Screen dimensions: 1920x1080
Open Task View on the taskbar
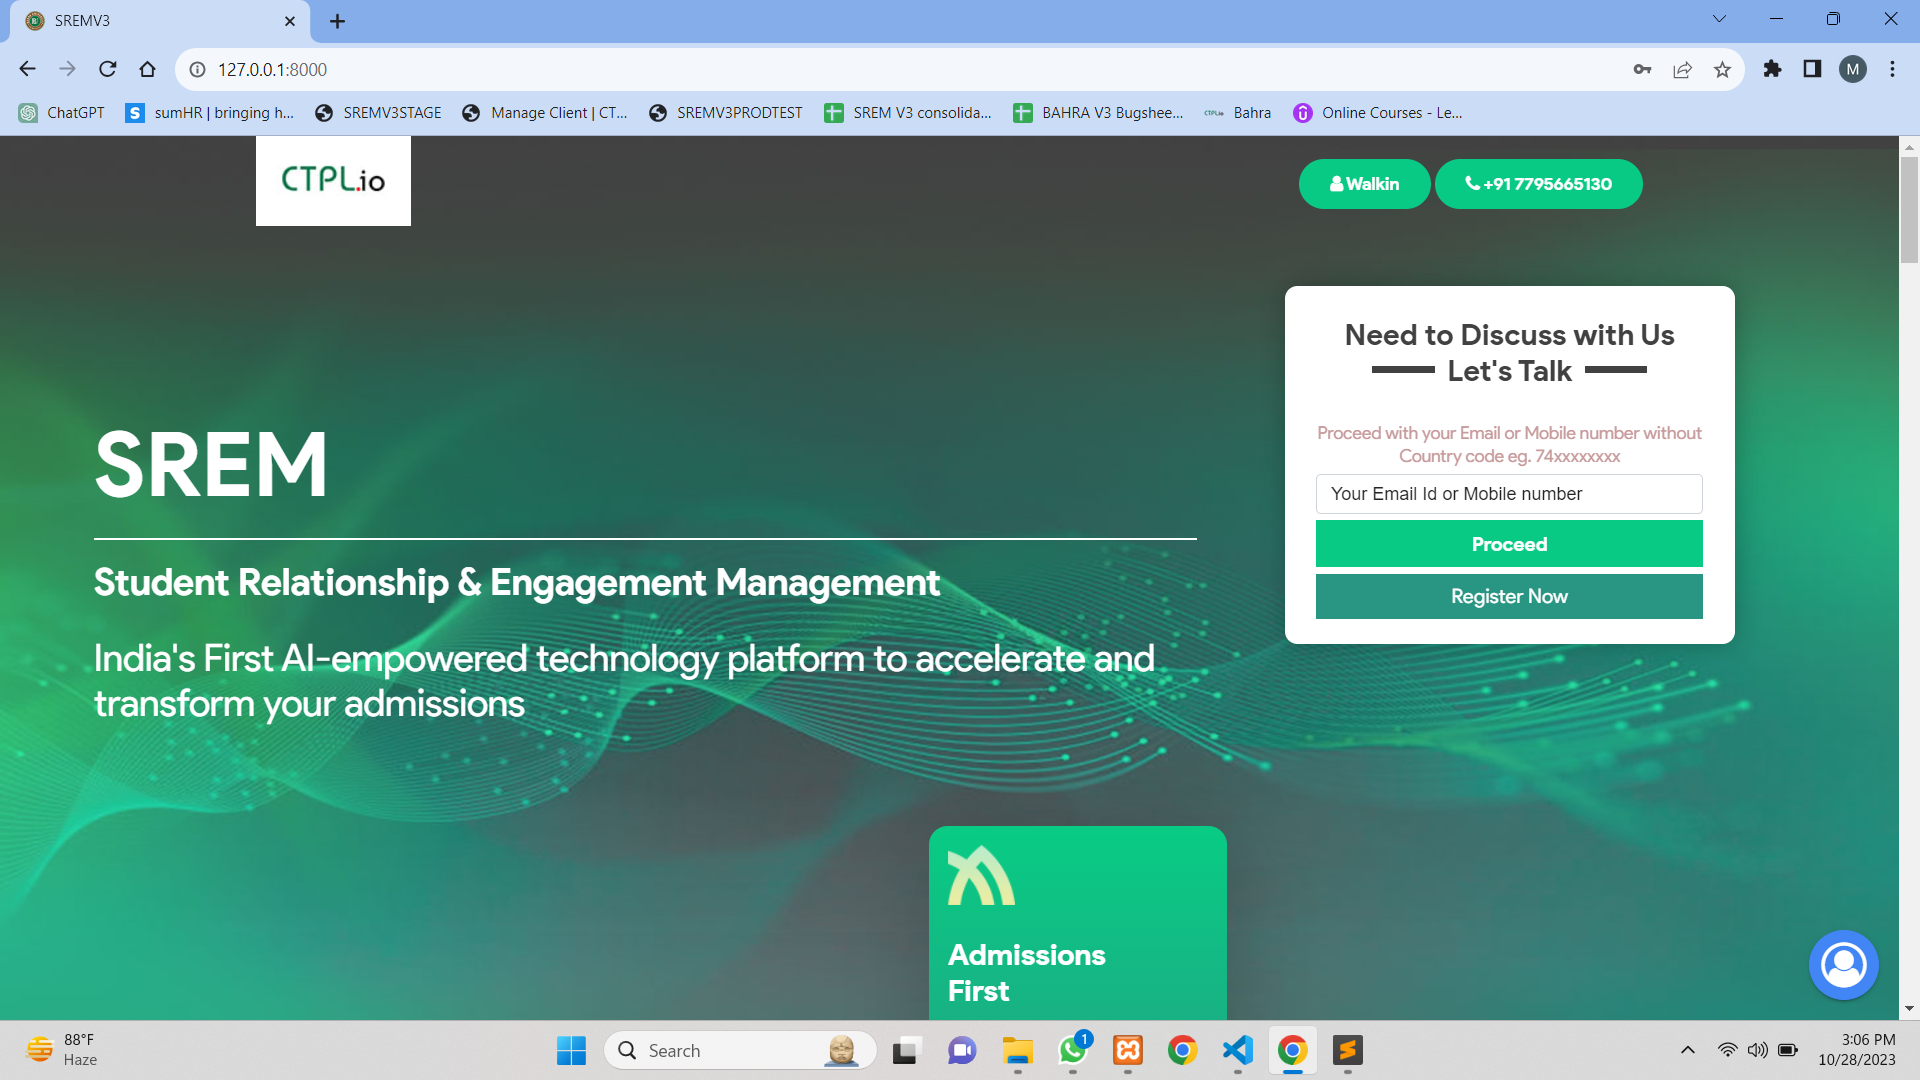905,1050
